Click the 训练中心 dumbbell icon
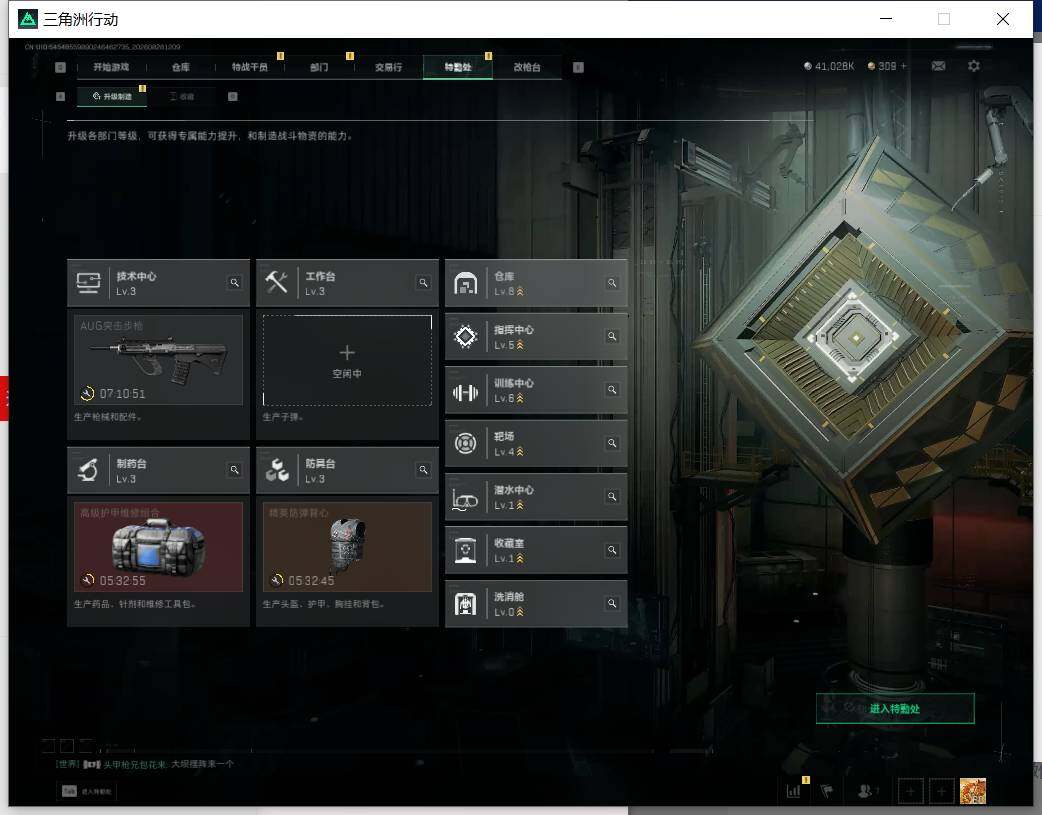This screenshot has width=1042, height=815. [465, 393]
